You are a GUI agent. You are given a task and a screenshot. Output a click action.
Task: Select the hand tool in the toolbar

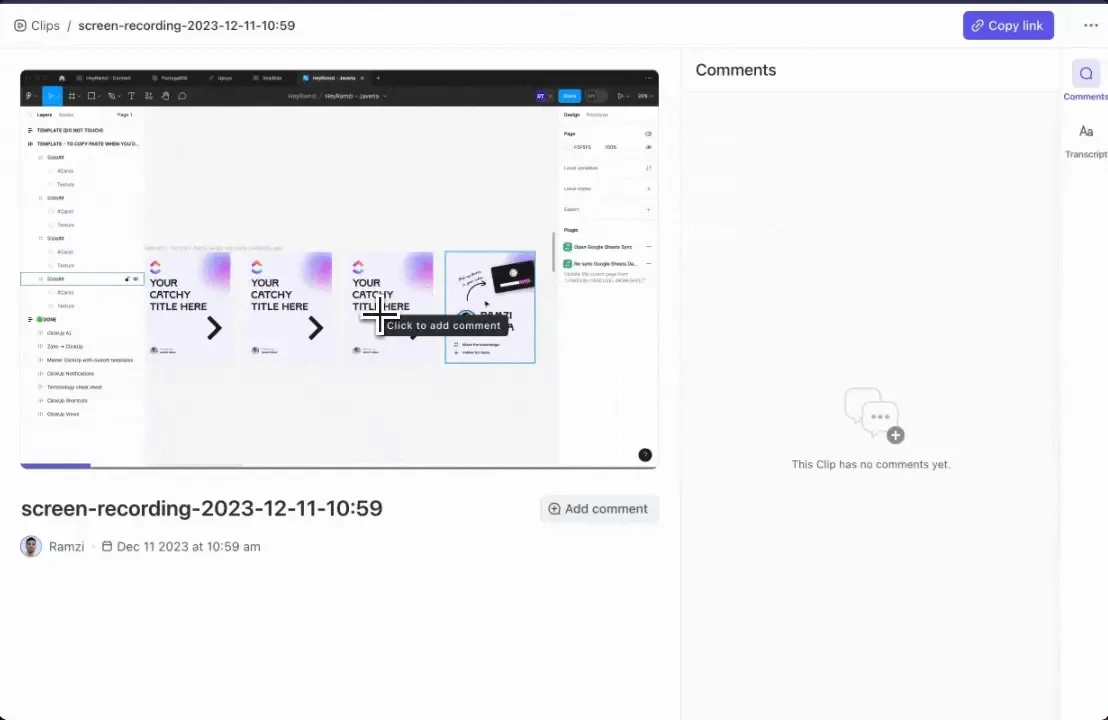coord(165,96)
